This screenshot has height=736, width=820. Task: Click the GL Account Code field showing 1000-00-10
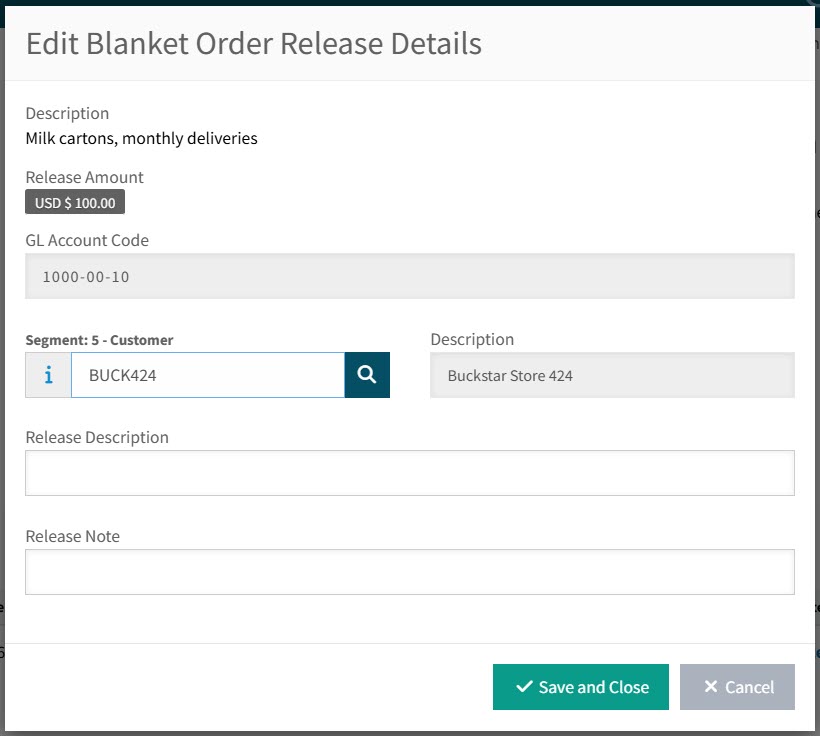pos(410,275)
